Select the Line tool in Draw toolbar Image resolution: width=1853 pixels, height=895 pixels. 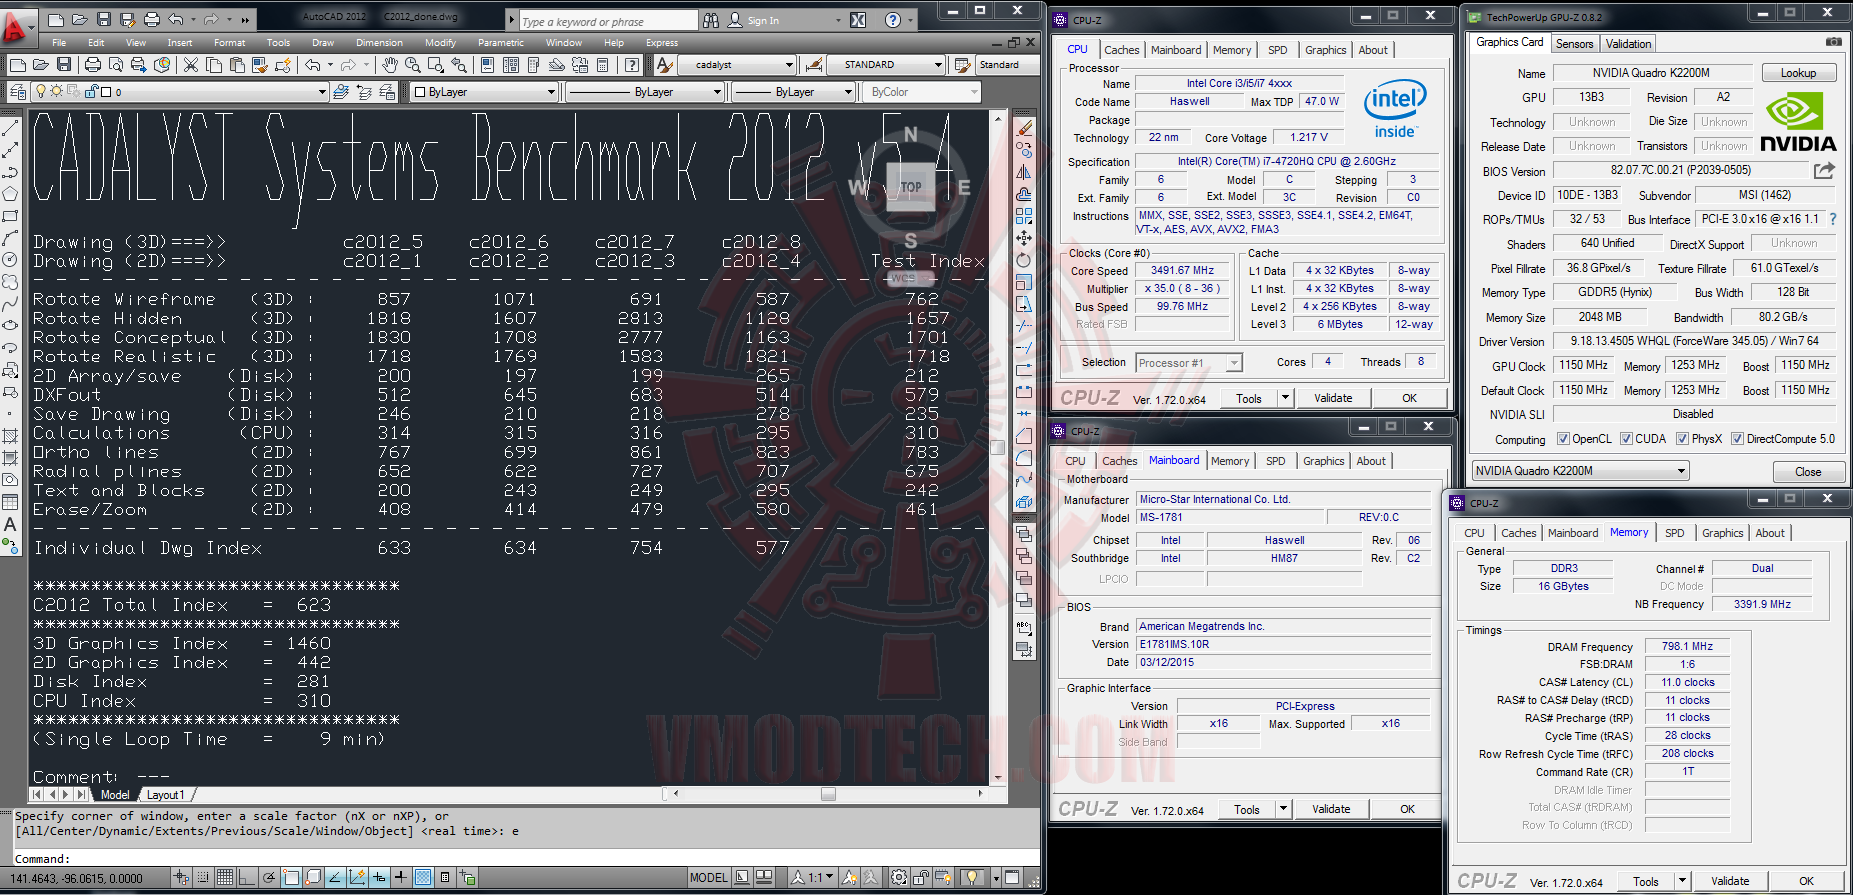(x=10, y=129)
